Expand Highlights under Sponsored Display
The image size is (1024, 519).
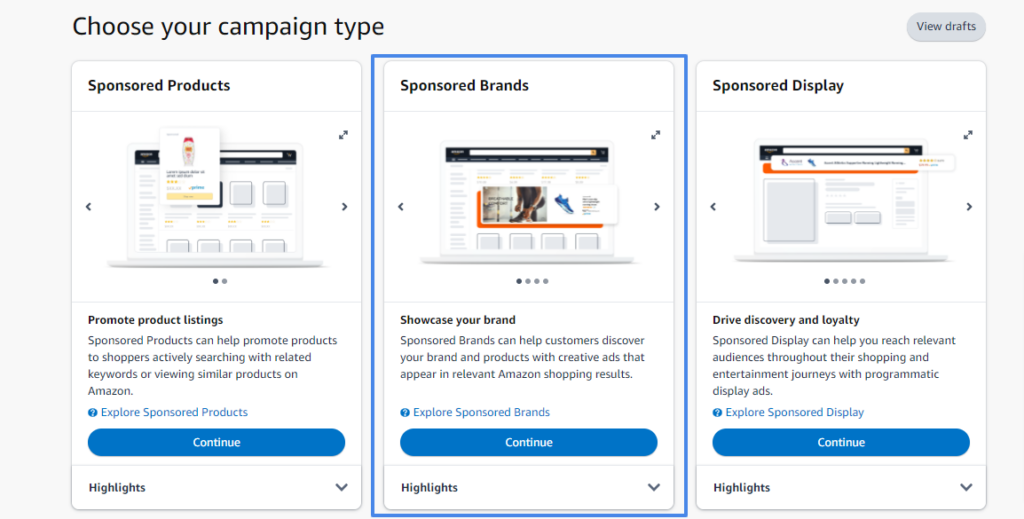[841, 488]
